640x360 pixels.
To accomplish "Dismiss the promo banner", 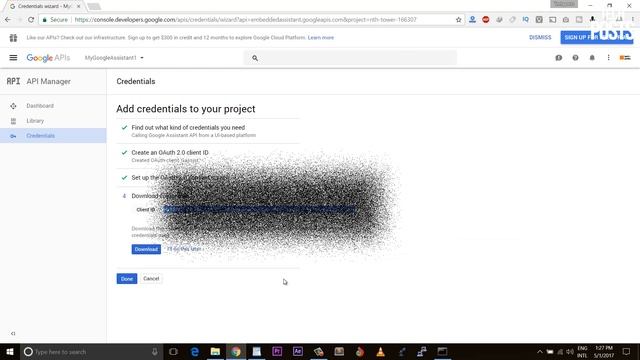I will coord(540,38).
